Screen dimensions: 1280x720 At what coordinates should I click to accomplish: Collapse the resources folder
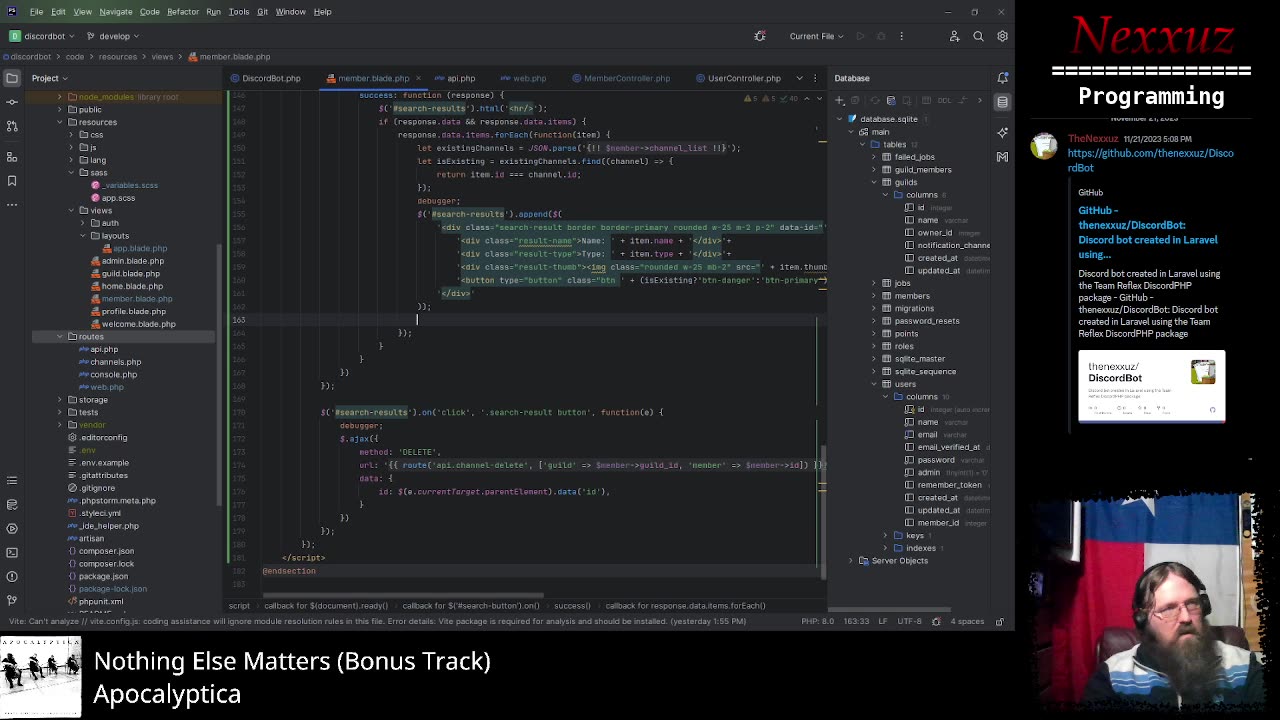click(x=59, y=122)
